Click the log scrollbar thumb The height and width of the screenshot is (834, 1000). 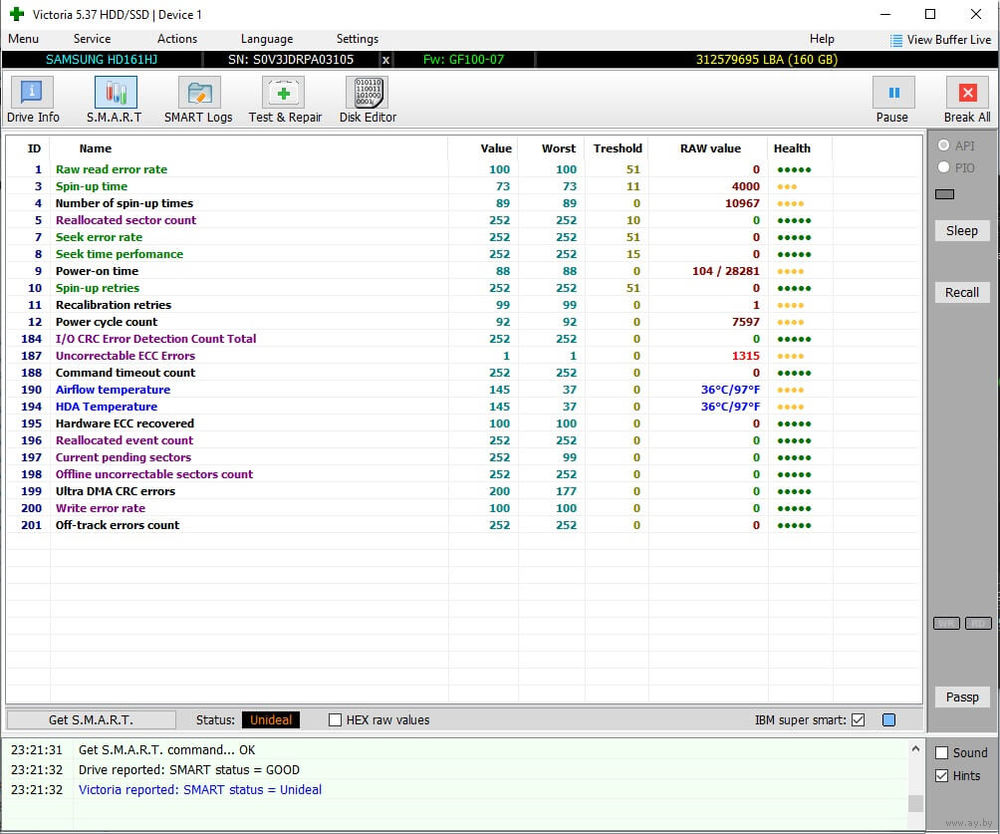click(915, 803)
